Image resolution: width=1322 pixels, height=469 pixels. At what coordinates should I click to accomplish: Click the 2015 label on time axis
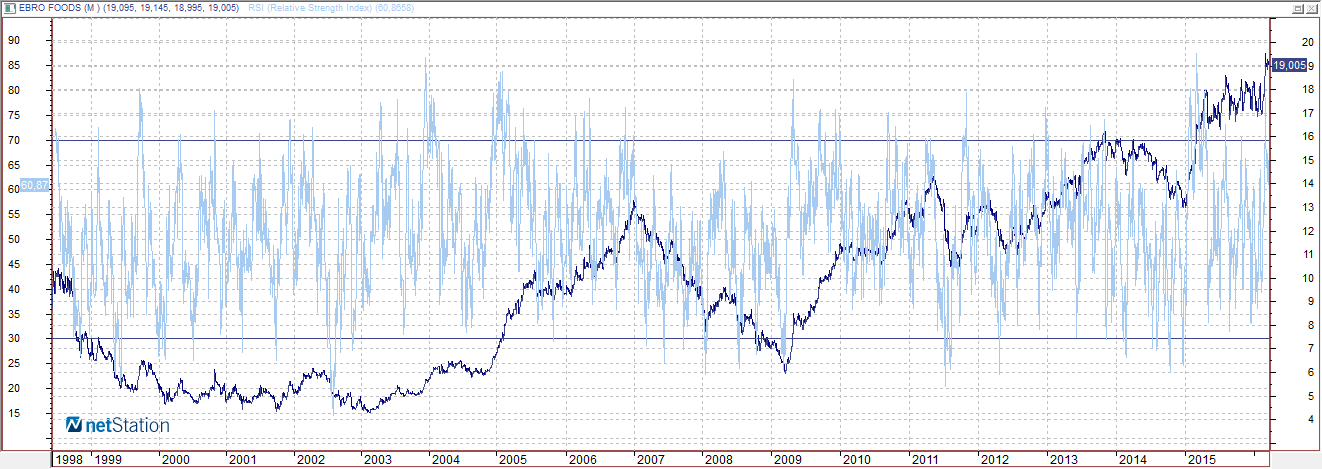click(1202, 459)
